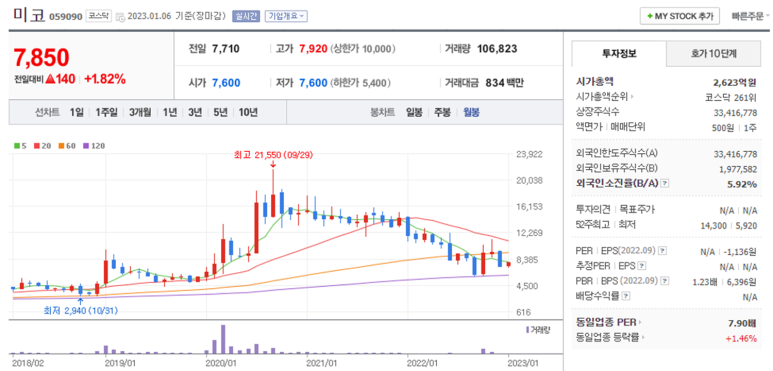This screenshot has width=773, height=371.
Task: Expand the 기업개요 dropdown
Action: point(286,16)
